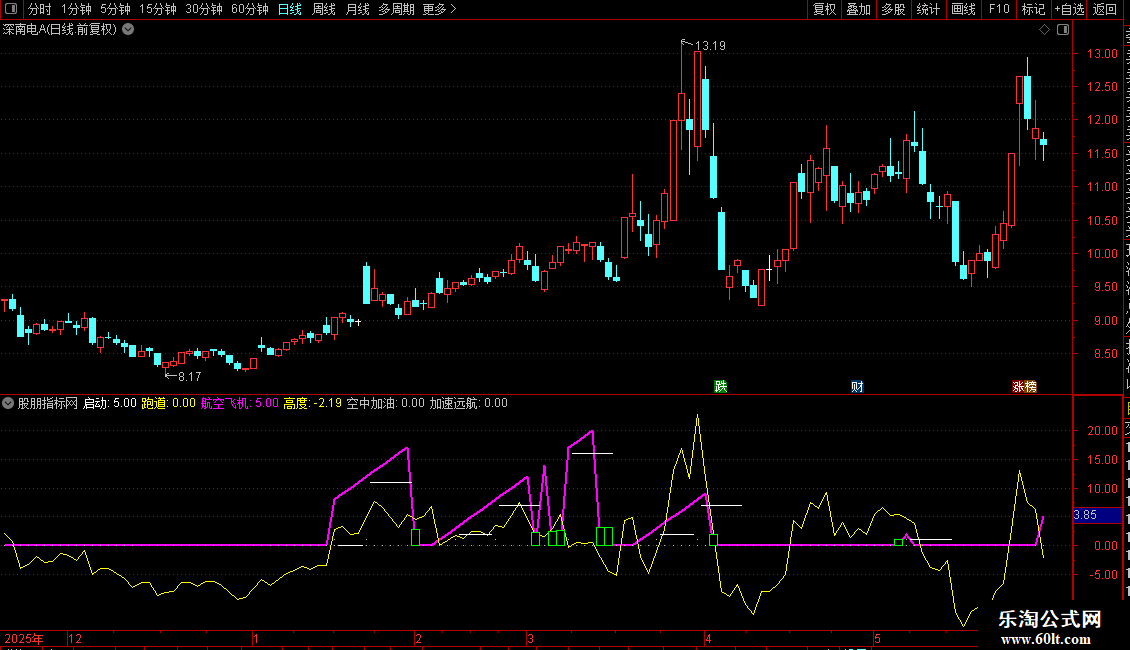Click the 复权 button
The width and height of the screenshot is (1130, 650).
click(824, 9)
